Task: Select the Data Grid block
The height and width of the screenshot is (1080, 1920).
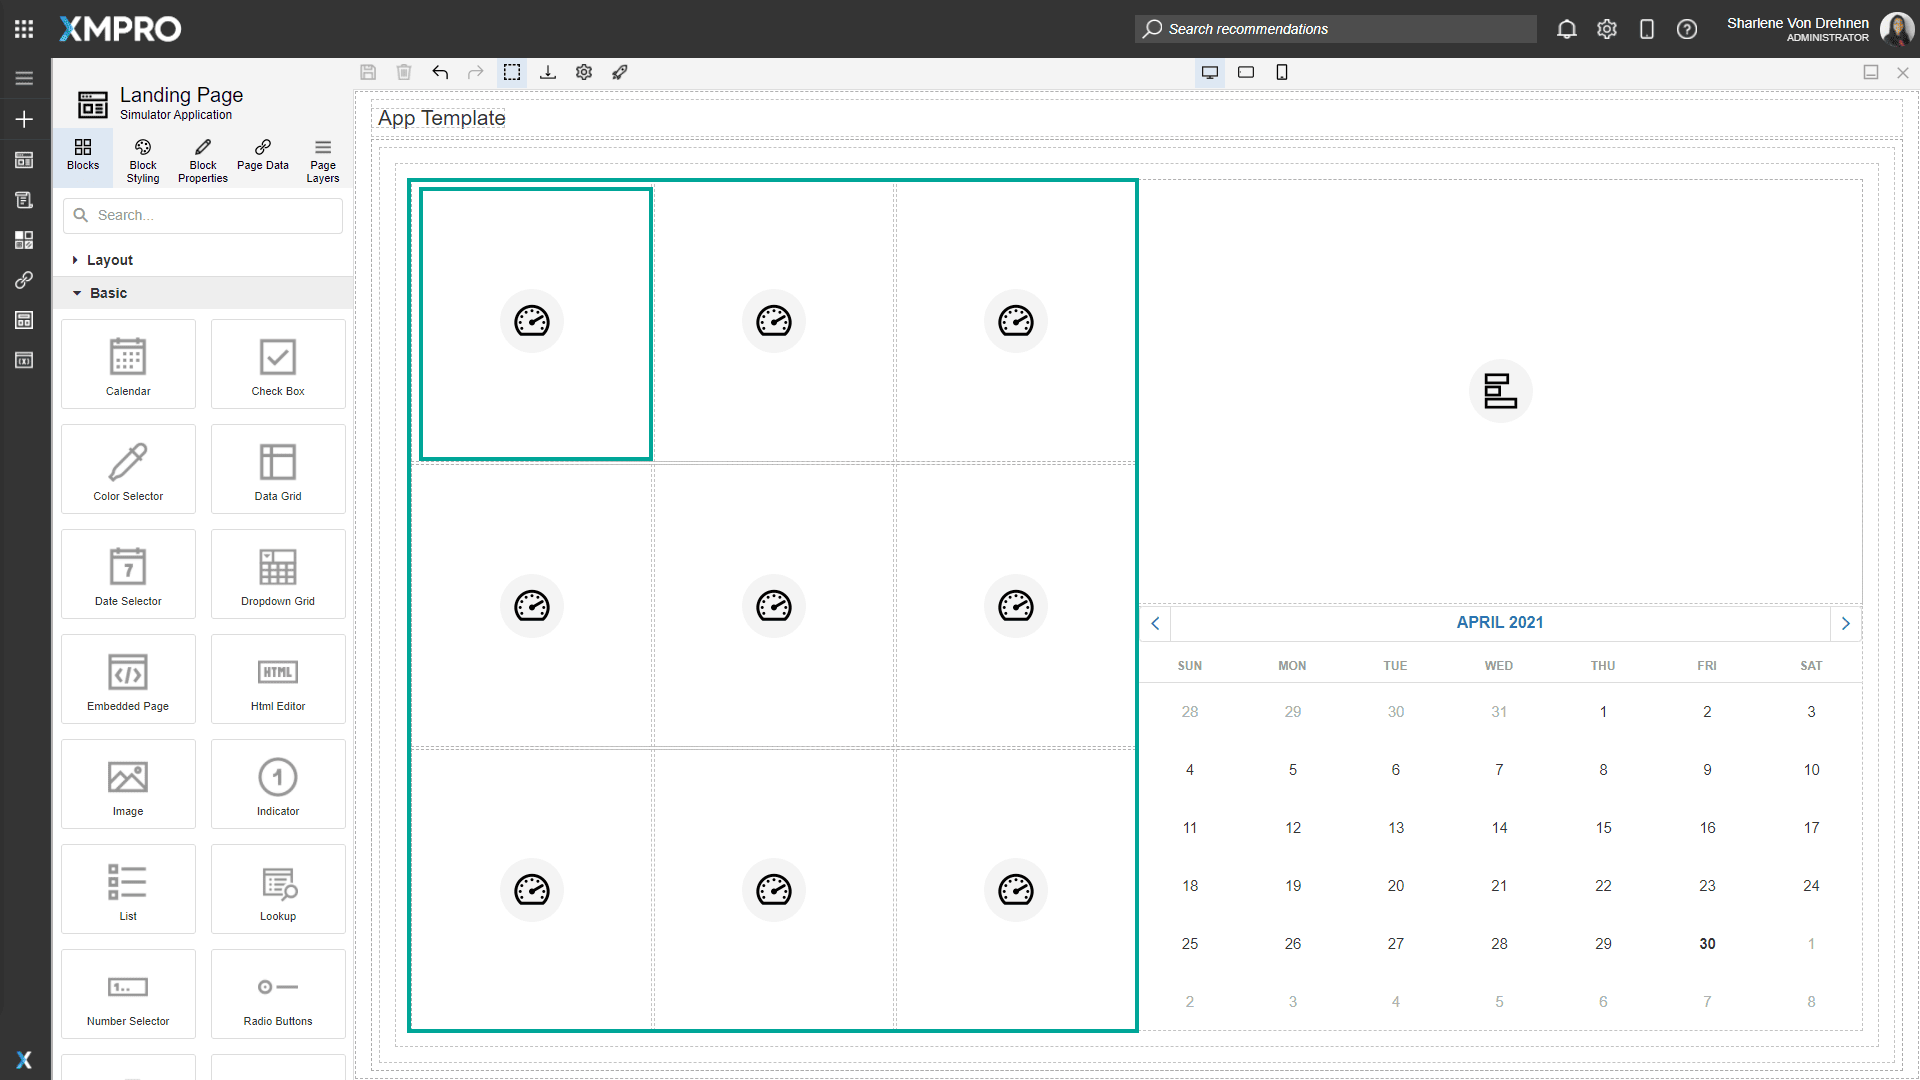Action: (278, 469)
